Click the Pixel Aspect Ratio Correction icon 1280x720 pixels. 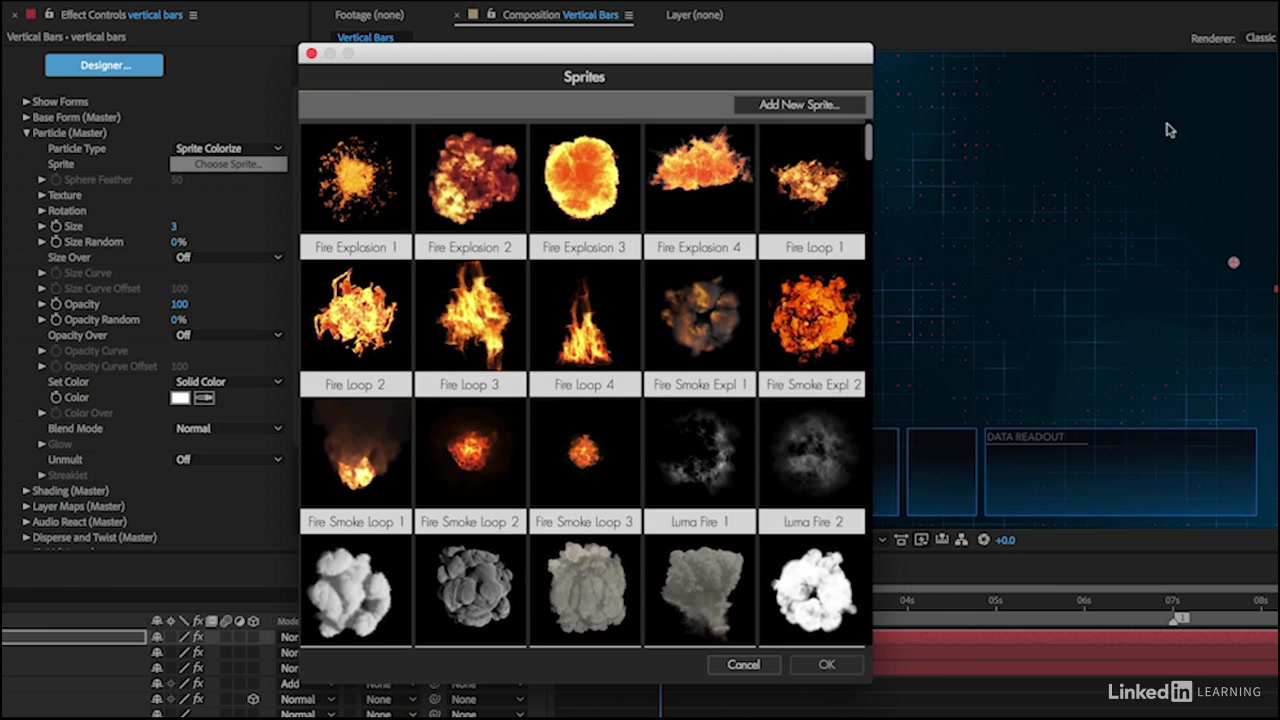(x=901, y=540)
